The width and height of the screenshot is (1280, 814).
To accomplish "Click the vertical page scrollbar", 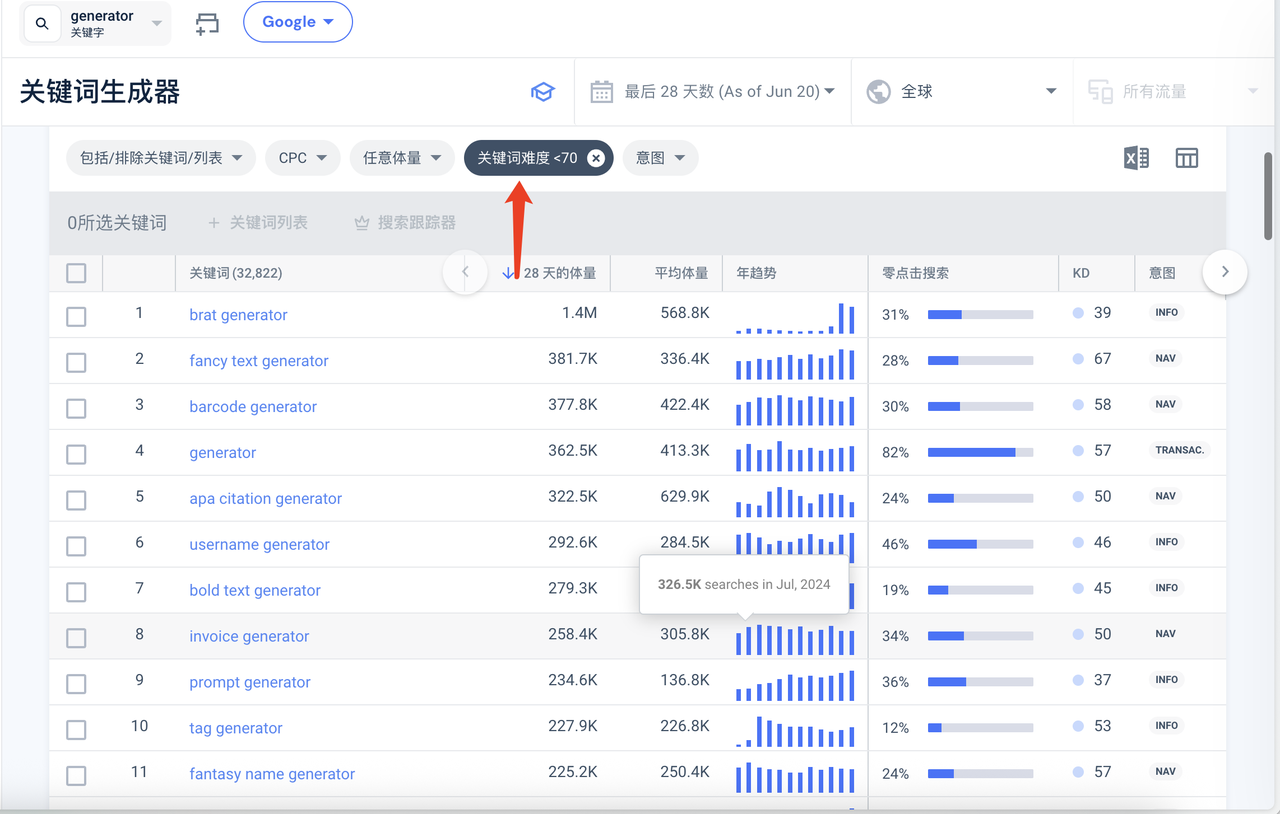I will [x=1269, y=195].
